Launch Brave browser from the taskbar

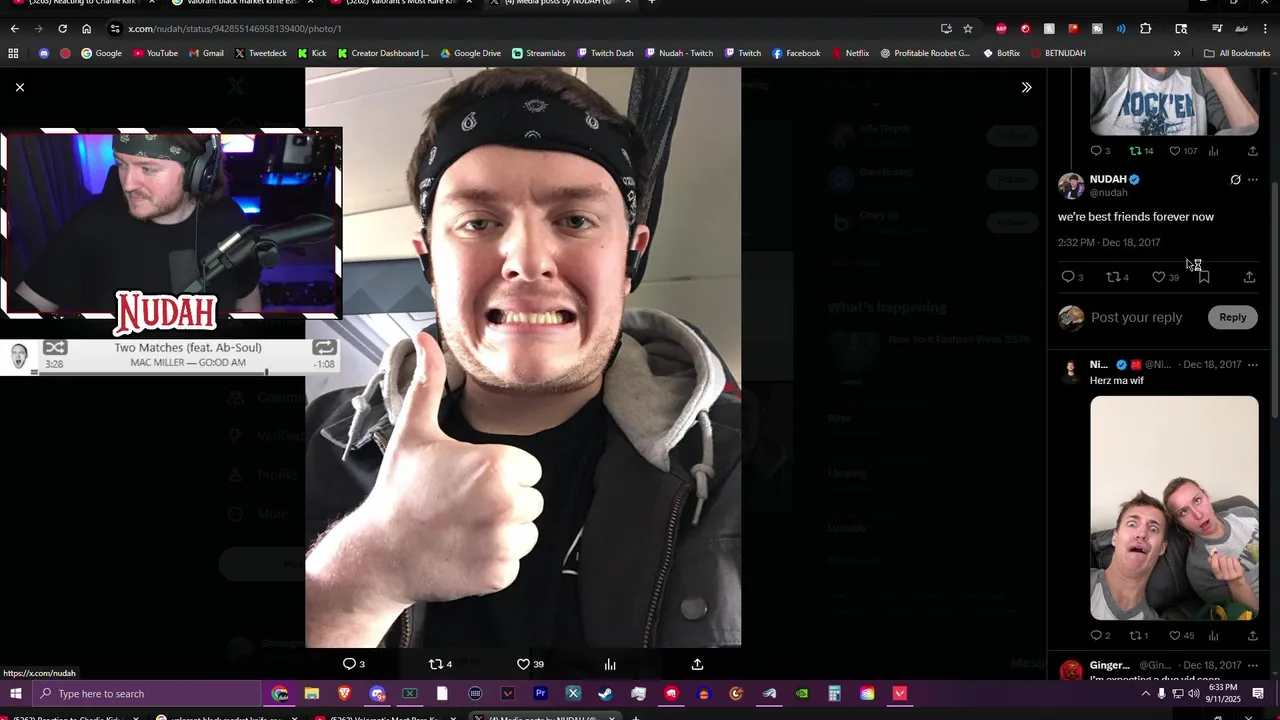pyautogui.click(x=344, y=693)
